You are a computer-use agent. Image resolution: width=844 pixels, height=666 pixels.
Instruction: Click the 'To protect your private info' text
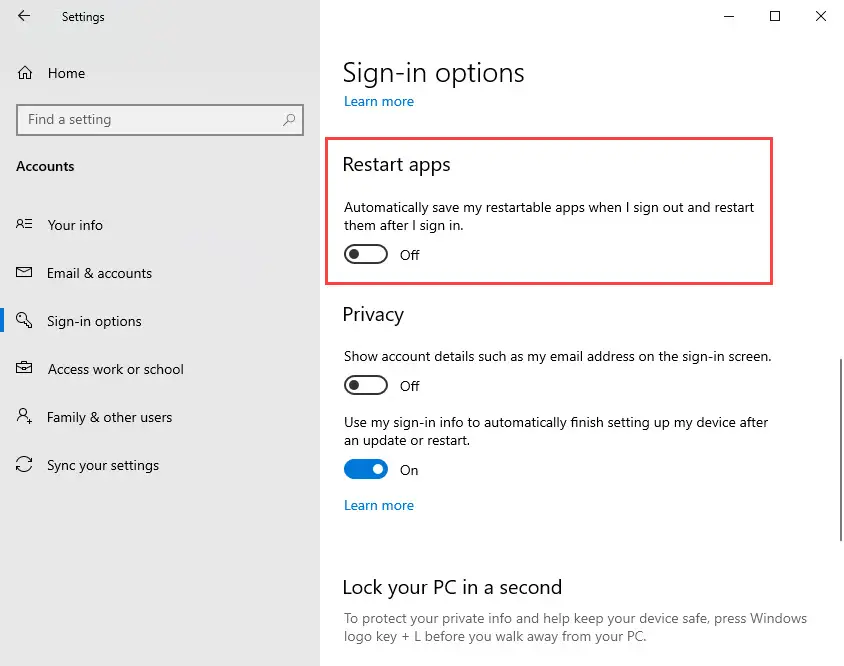[x=575, y=627]
